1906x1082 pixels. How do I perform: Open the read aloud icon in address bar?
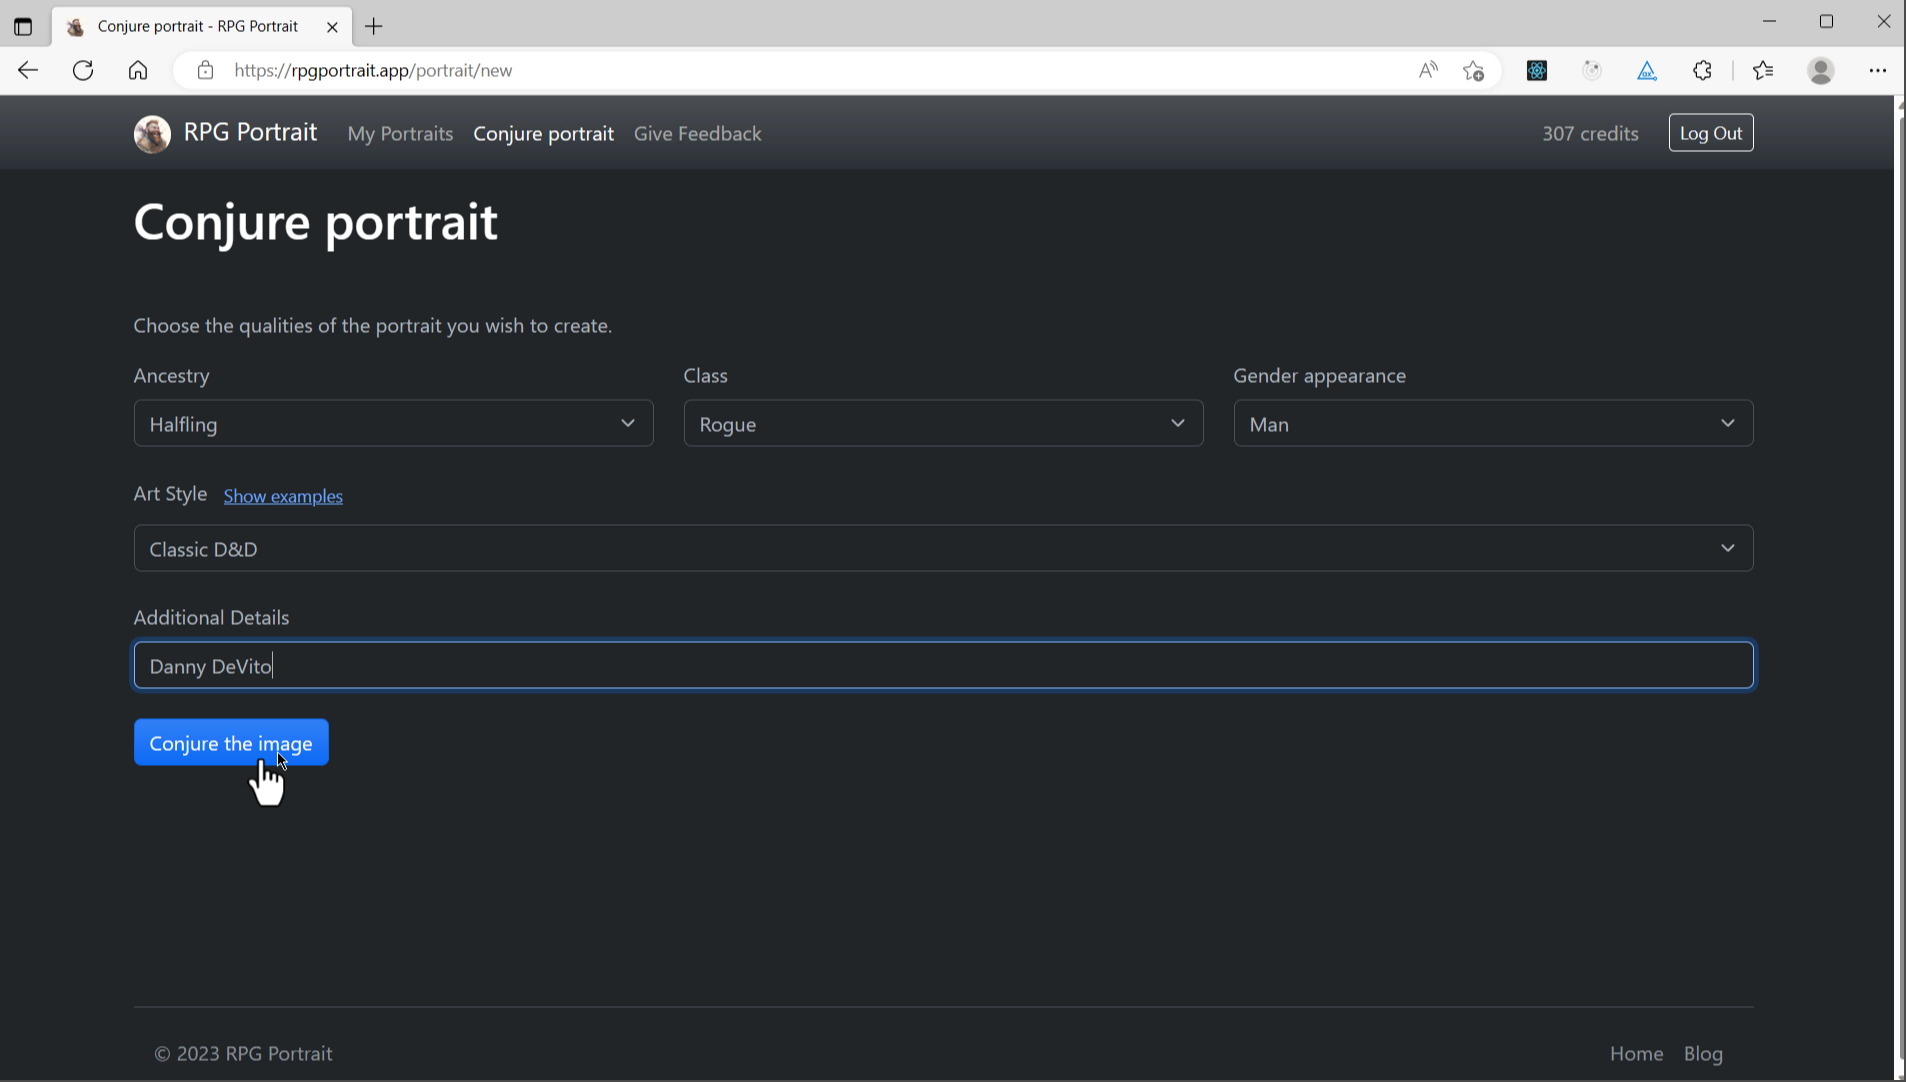(x=1428, y=70)
